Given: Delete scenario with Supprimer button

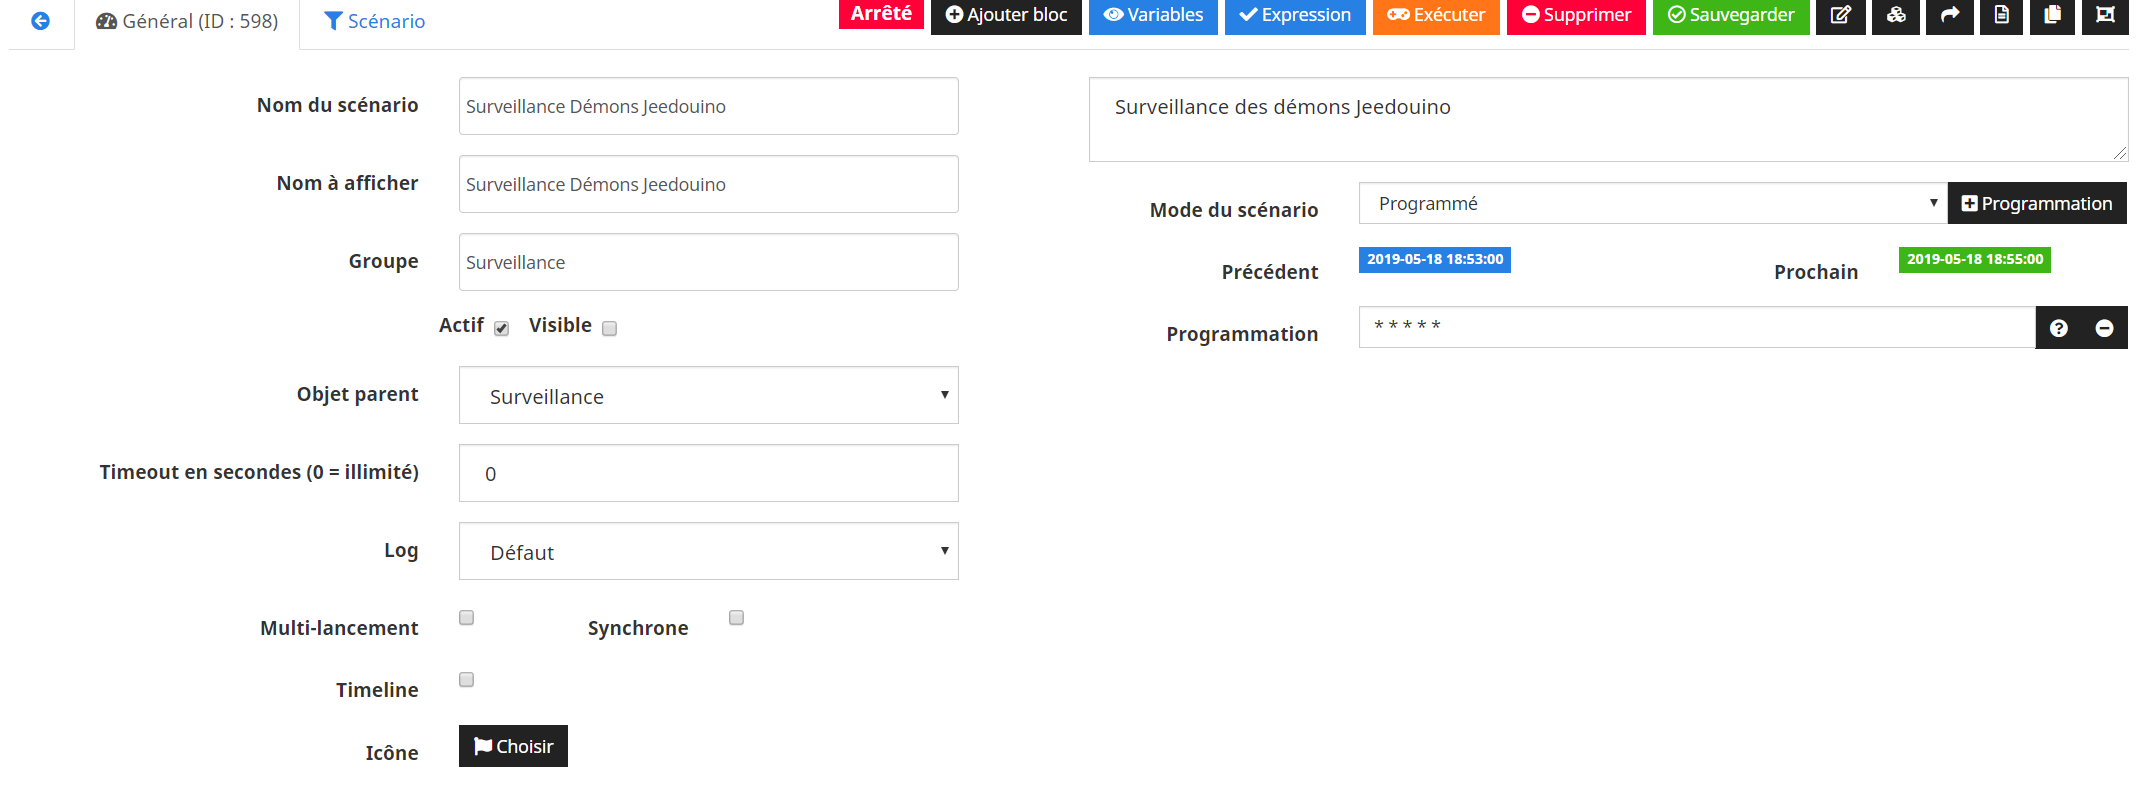Looking at the screenshot, I should coord(1576,15).
